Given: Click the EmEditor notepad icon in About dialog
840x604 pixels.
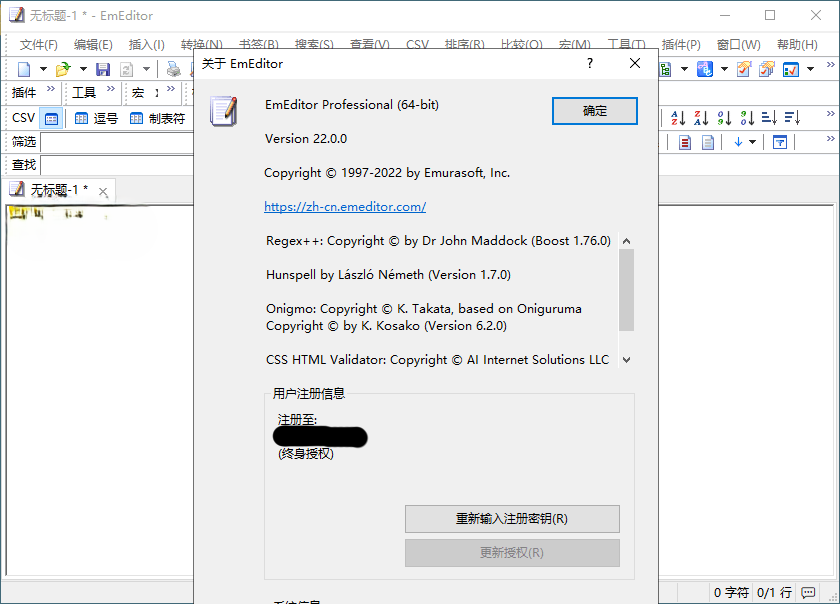Looking at the screenshot, I should pyautogui.click(x=224, y=111).
